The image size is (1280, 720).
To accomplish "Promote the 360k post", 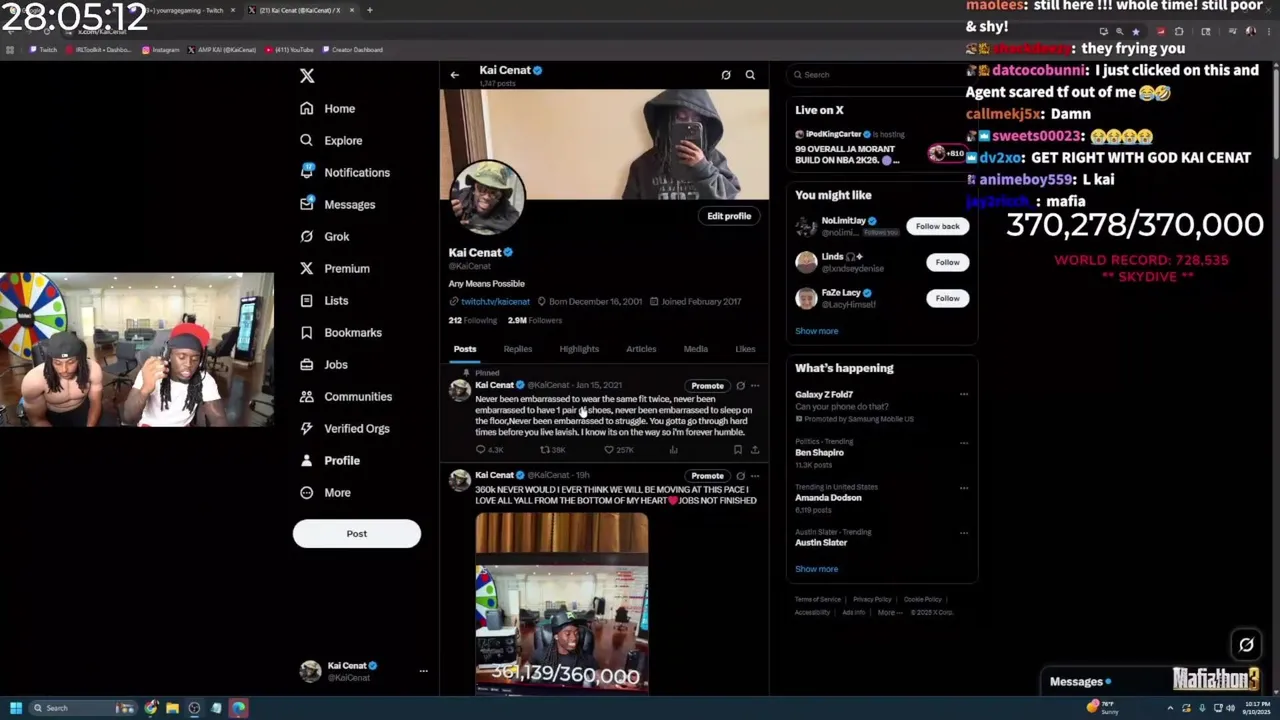I will click(x=707, y=476).
